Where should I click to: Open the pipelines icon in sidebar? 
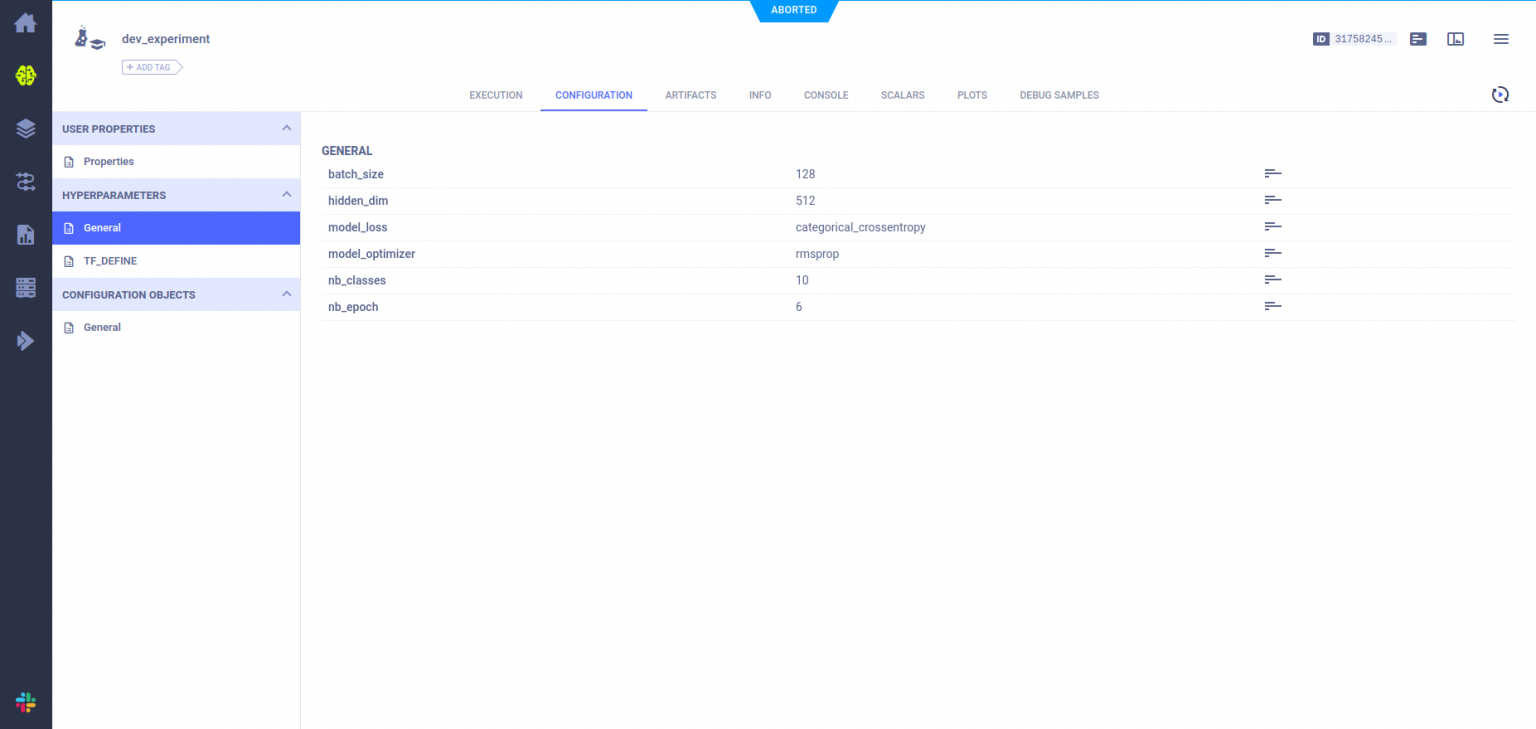tap(25, 181)
